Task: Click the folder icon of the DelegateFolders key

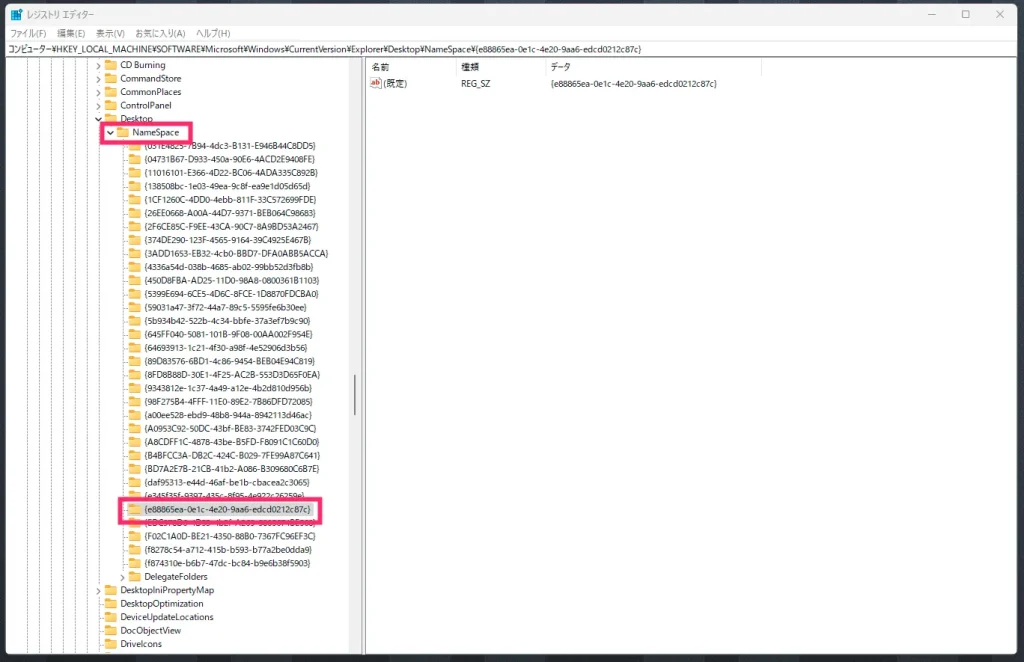Action: point(134,577)
